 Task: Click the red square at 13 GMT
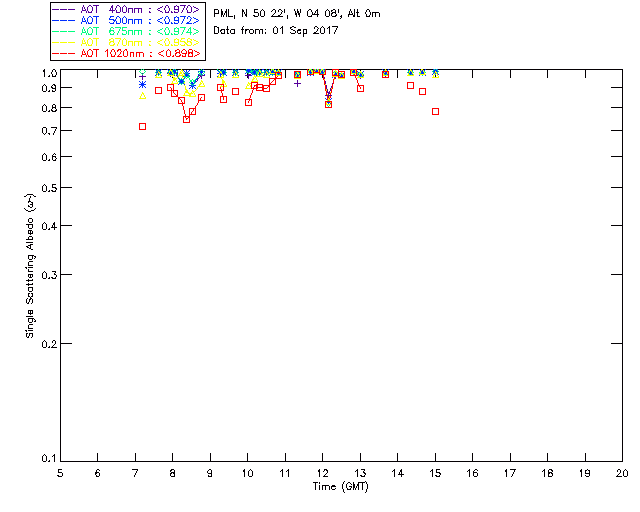coord(360,88)
